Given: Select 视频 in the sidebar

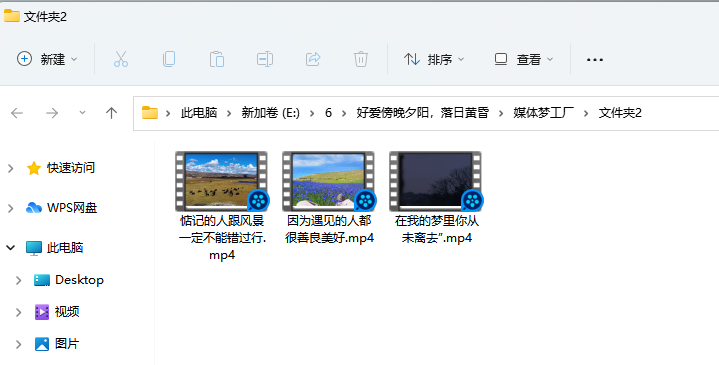Looking at the screenshot, I should pyautogui.click(x=57, y=312).
